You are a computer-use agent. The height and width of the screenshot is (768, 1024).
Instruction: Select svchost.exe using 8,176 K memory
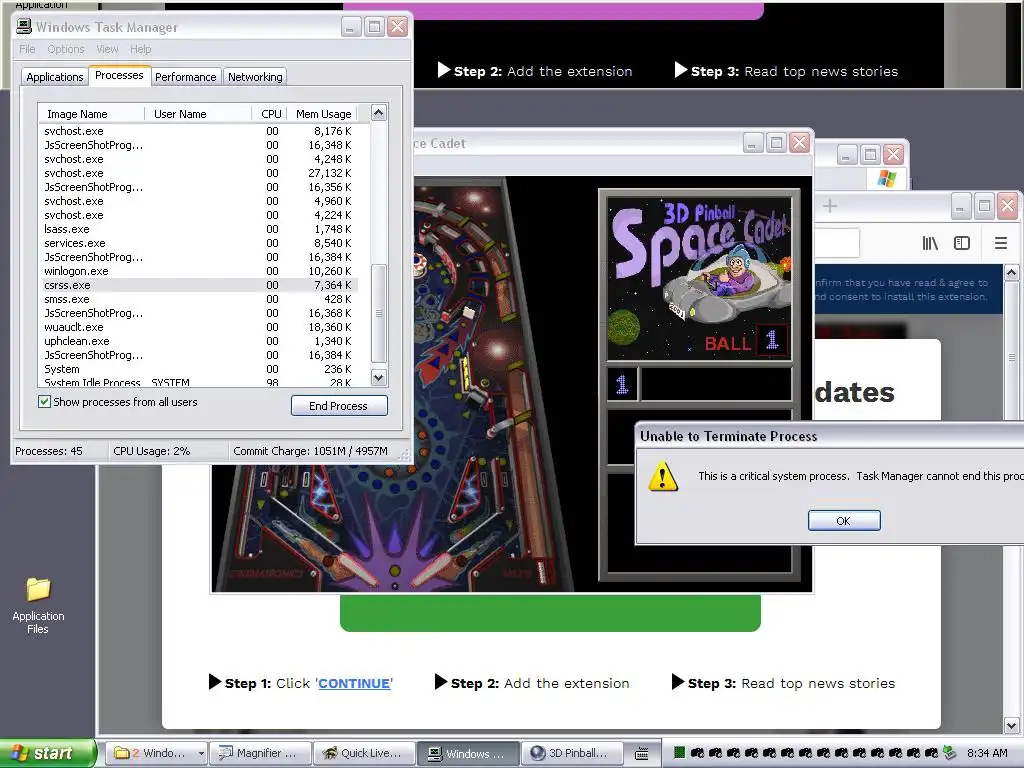pyautogui.click(x=199, y=131)
